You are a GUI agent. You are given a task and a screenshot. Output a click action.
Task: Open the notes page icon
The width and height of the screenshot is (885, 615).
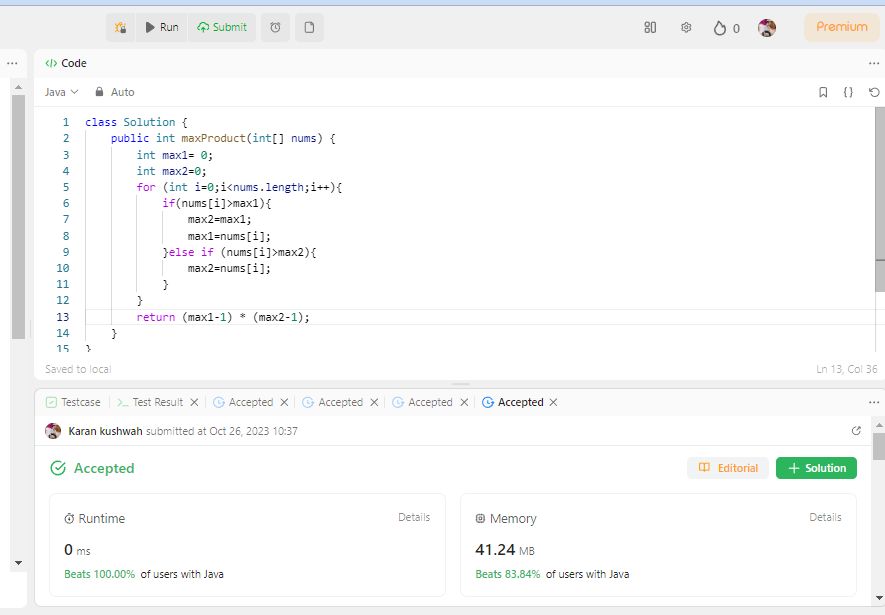coord(309,28)
